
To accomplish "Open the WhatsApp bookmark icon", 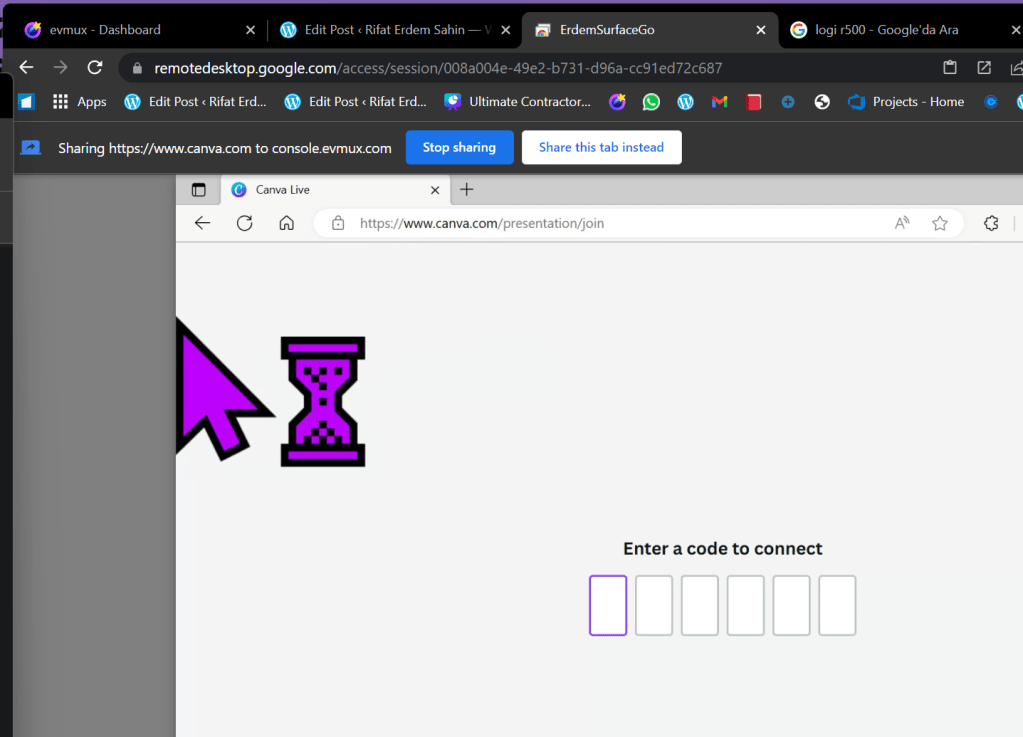I will pos(651,102).
